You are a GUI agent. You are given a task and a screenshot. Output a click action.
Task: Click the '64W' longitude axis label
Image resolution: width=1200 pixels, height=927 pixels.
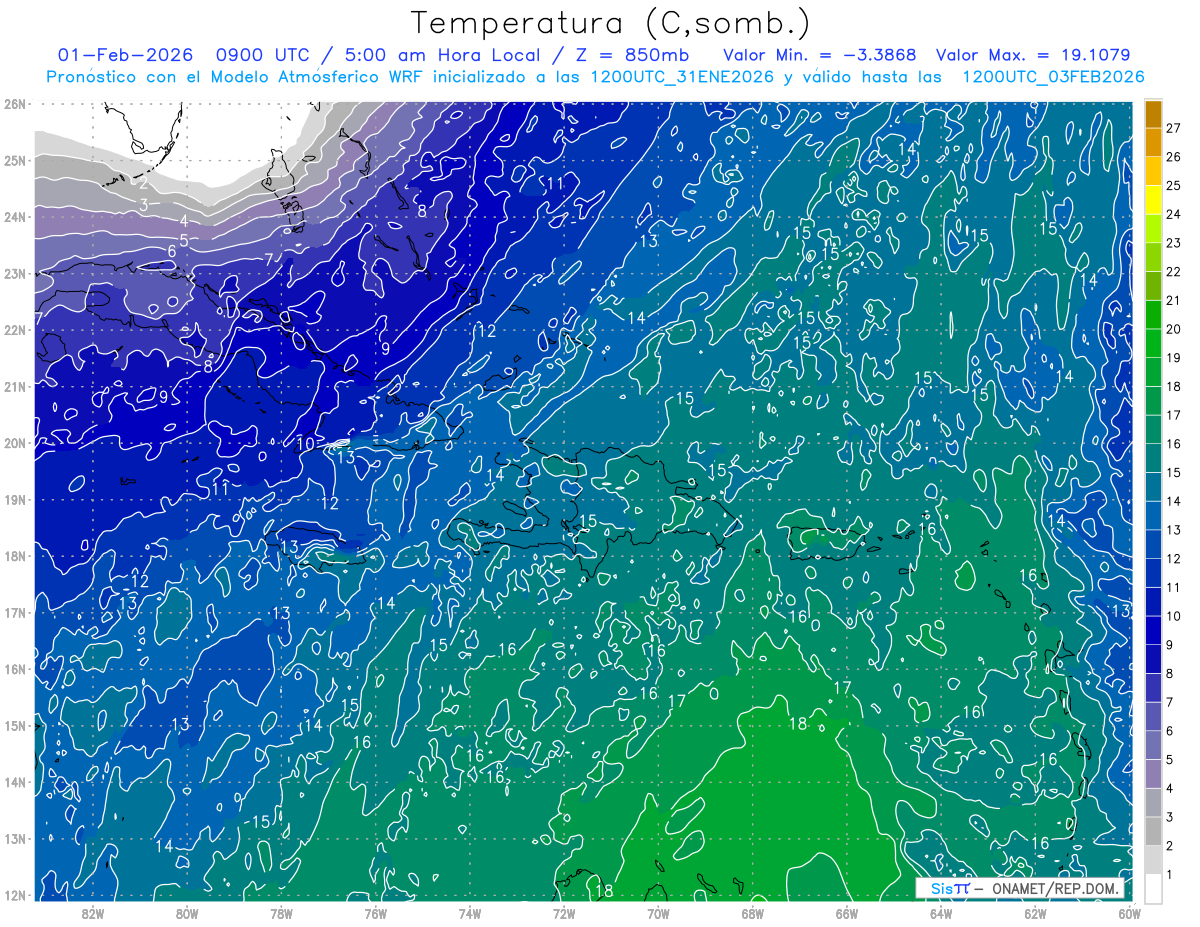(x=941, y=913)
